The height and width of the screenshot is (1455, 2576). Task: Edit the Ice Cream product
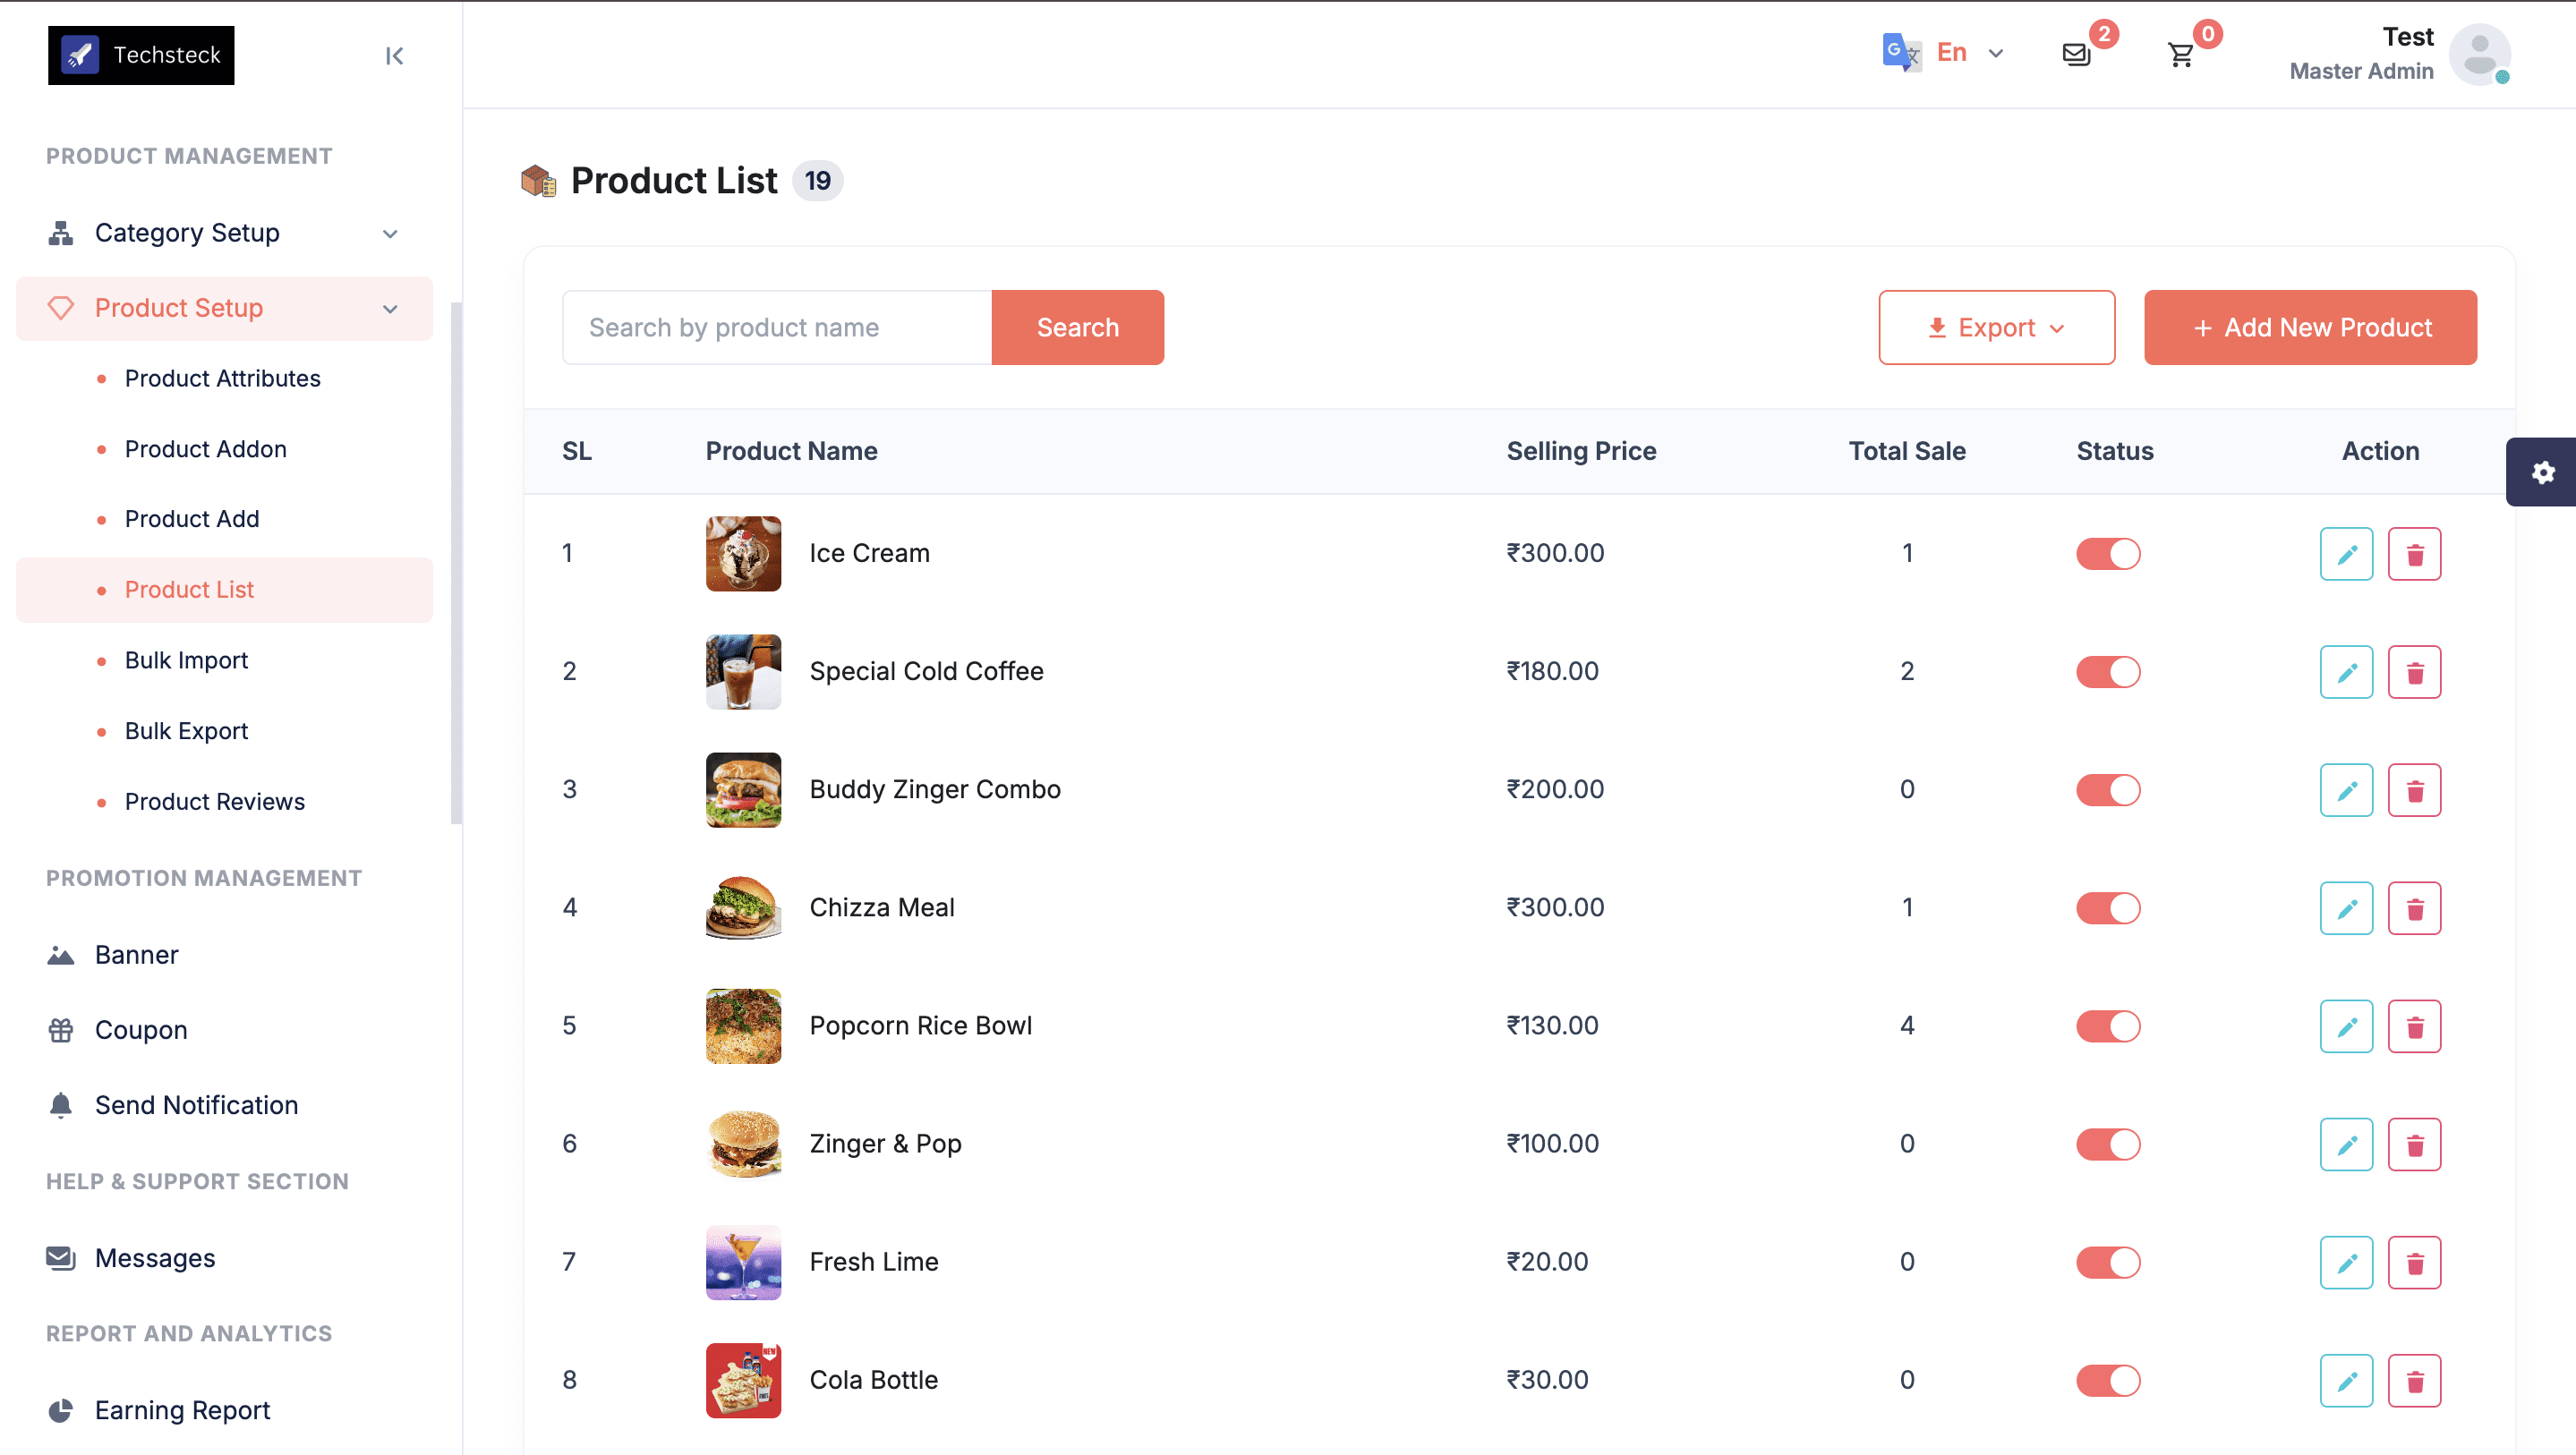pos(2346,554)
